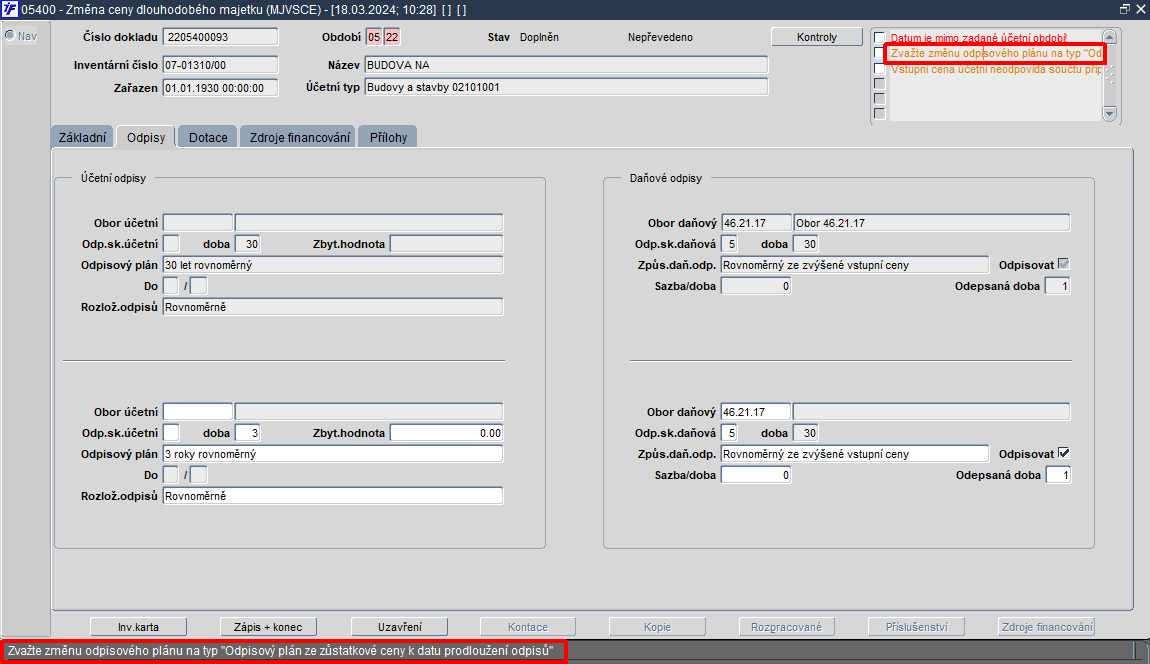The width and height of the screenshot is (1150, 664).
Task: Tick checkbox next to 'Vstupní cena účetní neodpovídá' message
Action: tap(879, 68)
